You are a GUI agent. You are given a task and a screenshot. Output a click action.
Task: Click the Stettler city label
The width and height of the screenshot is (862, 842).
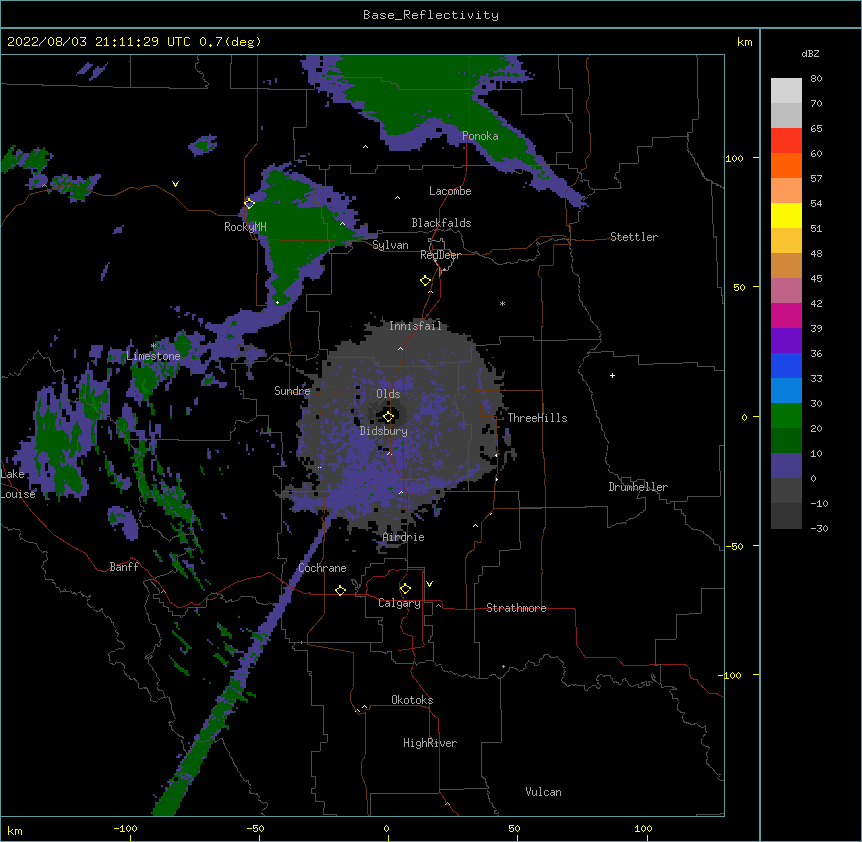pos(634,237)
